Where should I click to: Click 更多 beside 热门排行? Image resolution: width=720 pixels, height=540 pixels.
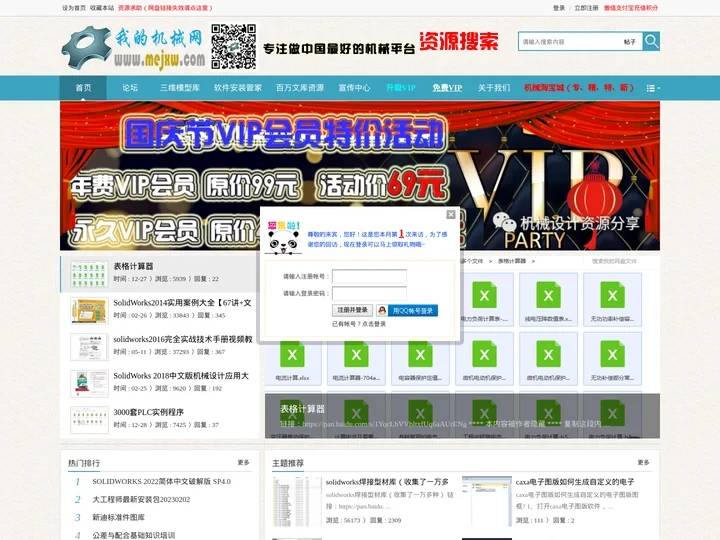(243, 462)
